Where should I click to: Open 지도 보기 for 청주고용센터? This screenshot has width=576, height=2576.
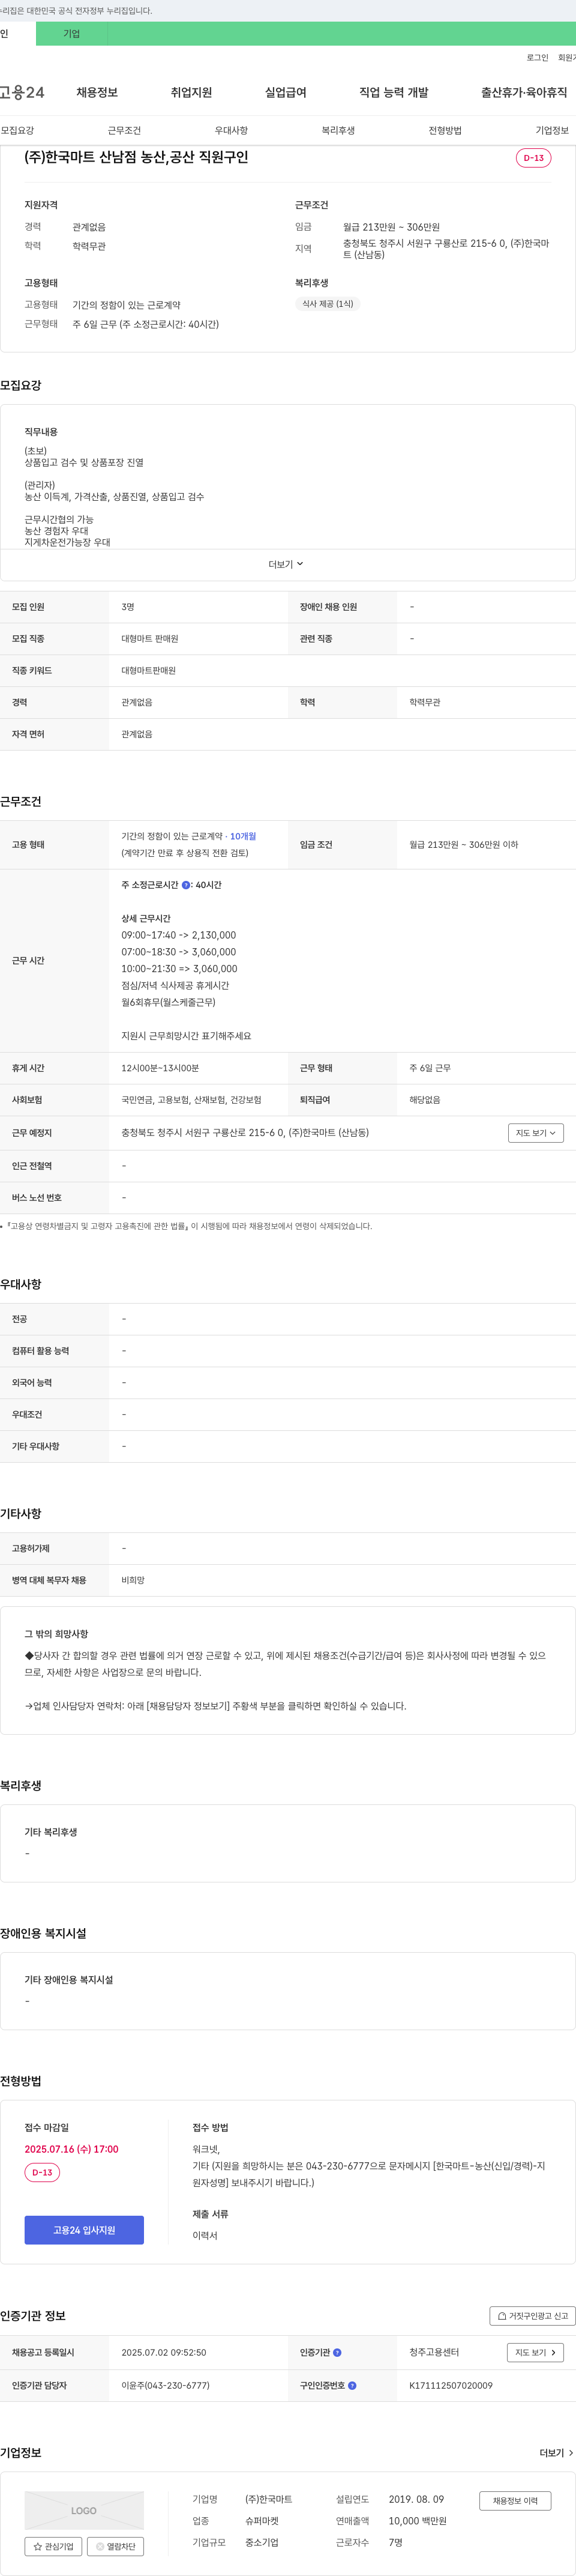tap(535, 2352)
